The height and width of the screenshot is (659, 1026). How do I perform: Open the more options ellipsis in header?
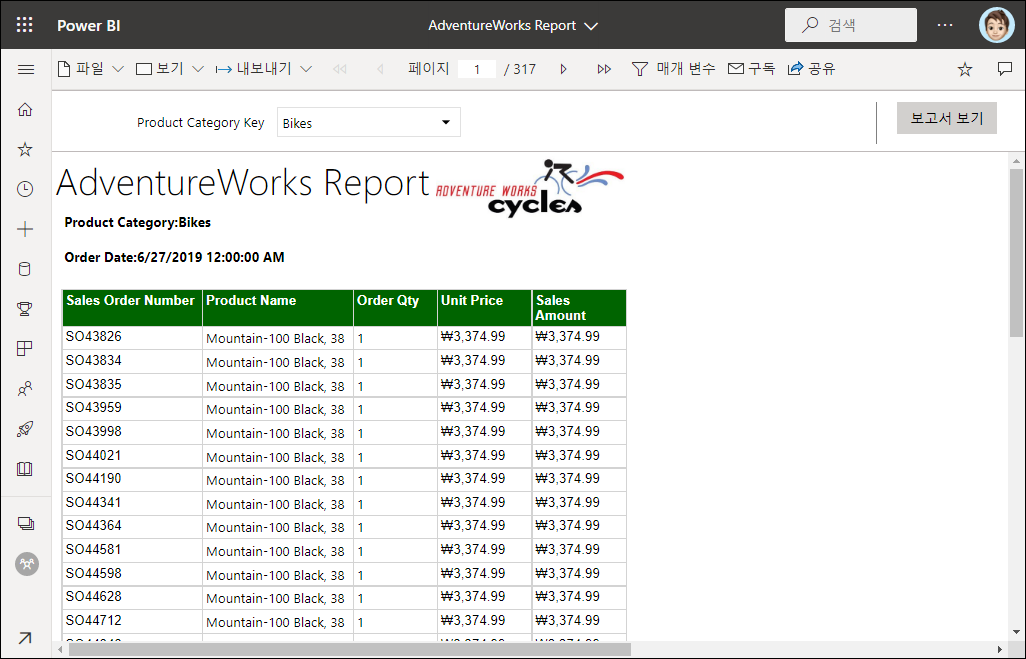(x=945, y=25)
